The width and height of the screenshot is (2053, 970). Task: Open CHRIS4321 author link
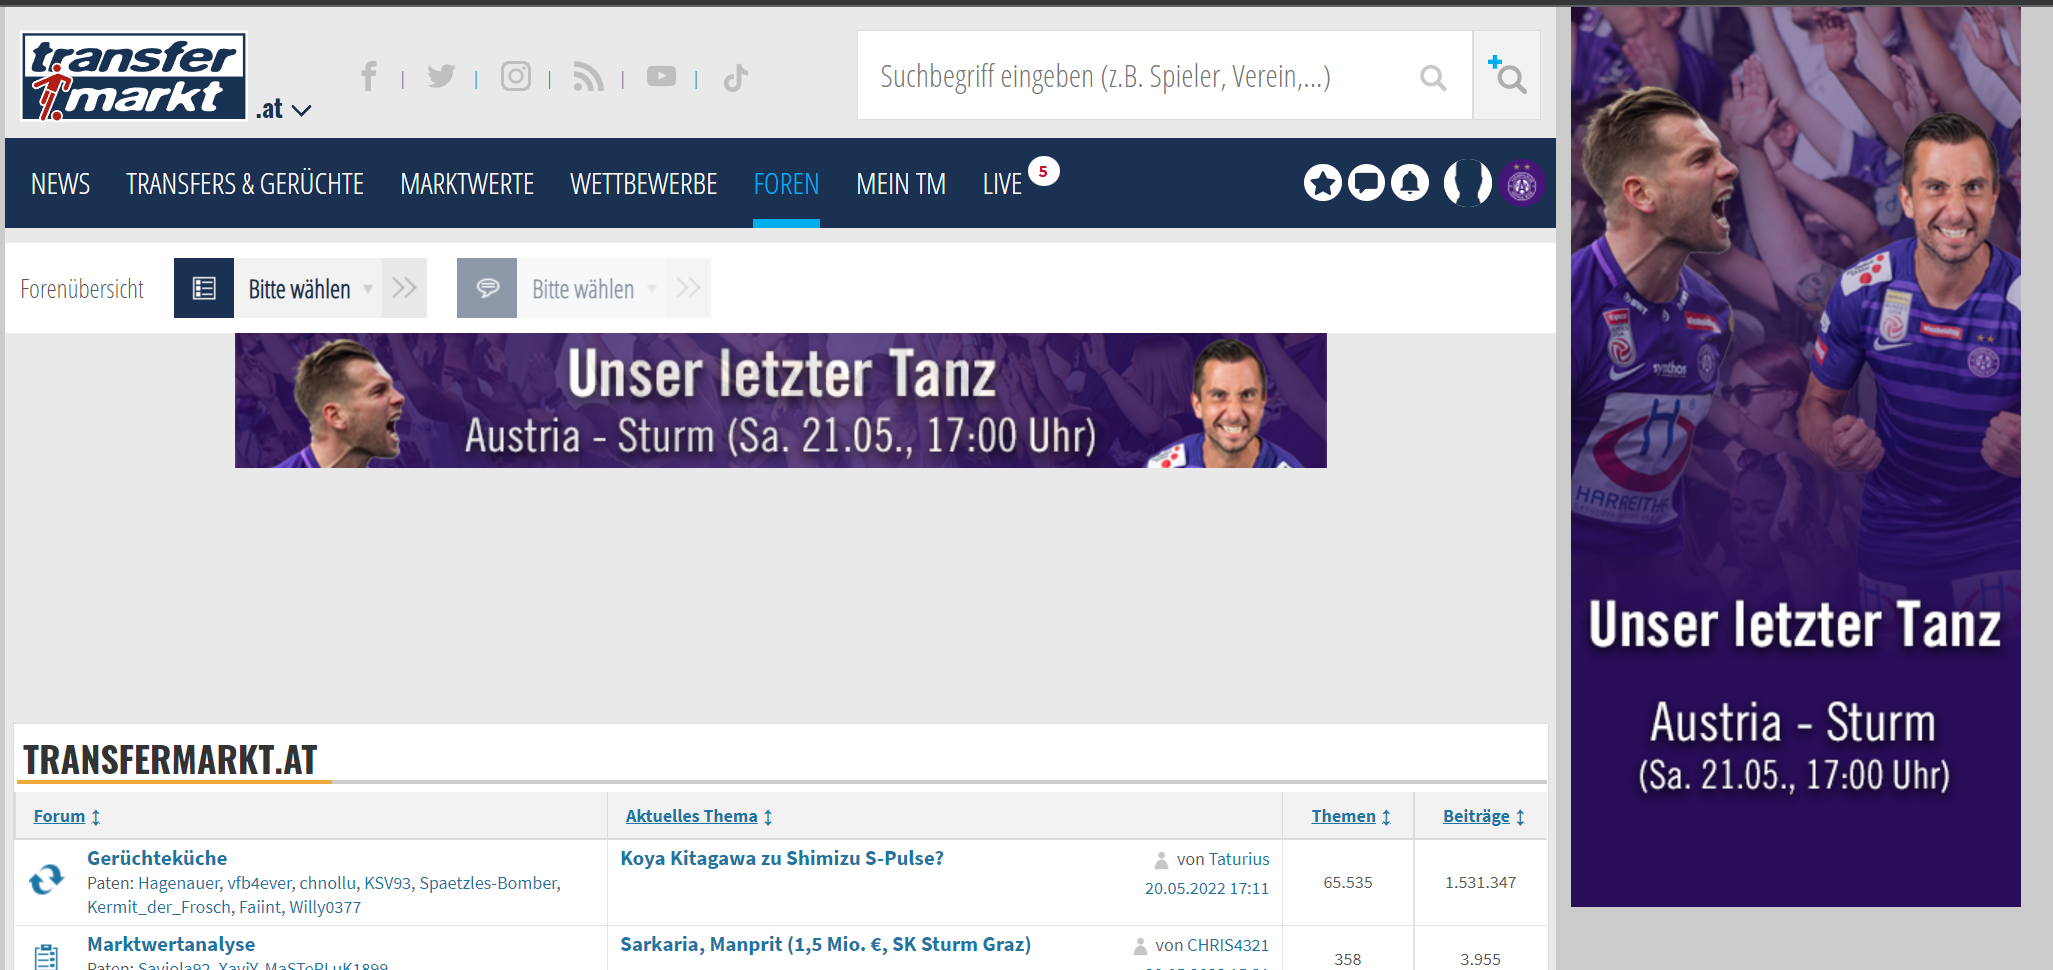(x=1228, y=945)
